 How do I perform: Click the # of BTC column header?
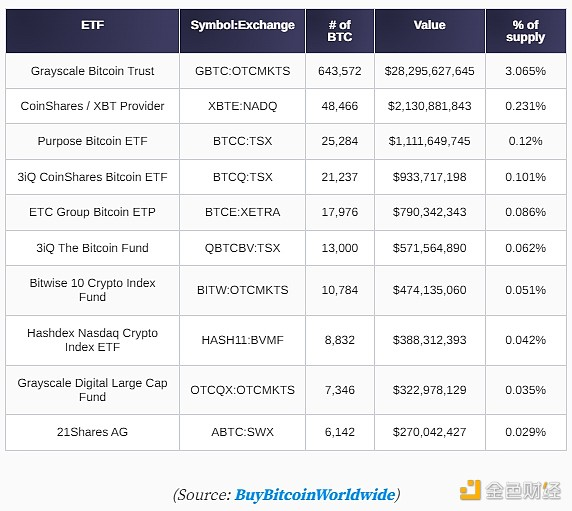click(x=340, y=31)
